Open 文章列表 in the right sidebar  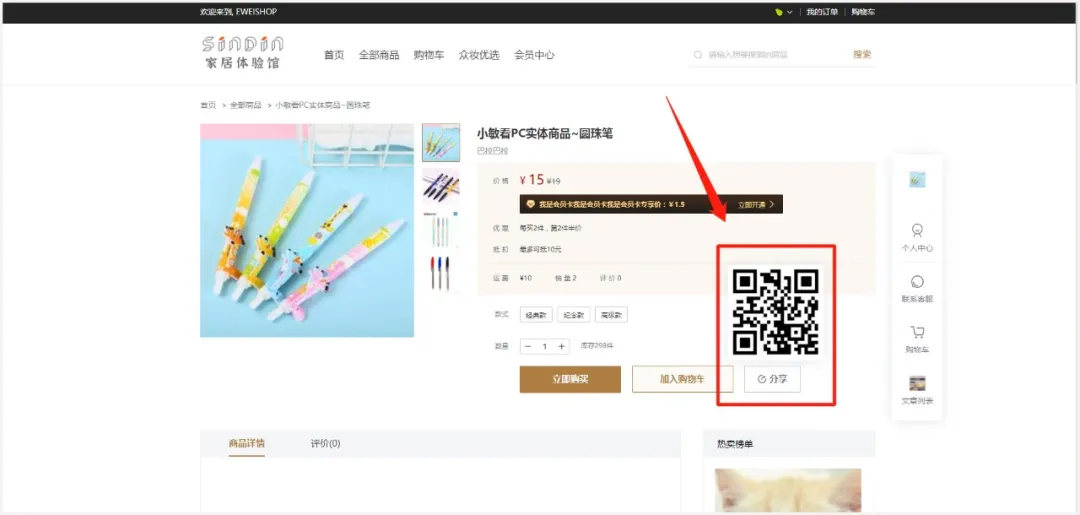click(x=917, y=389)
